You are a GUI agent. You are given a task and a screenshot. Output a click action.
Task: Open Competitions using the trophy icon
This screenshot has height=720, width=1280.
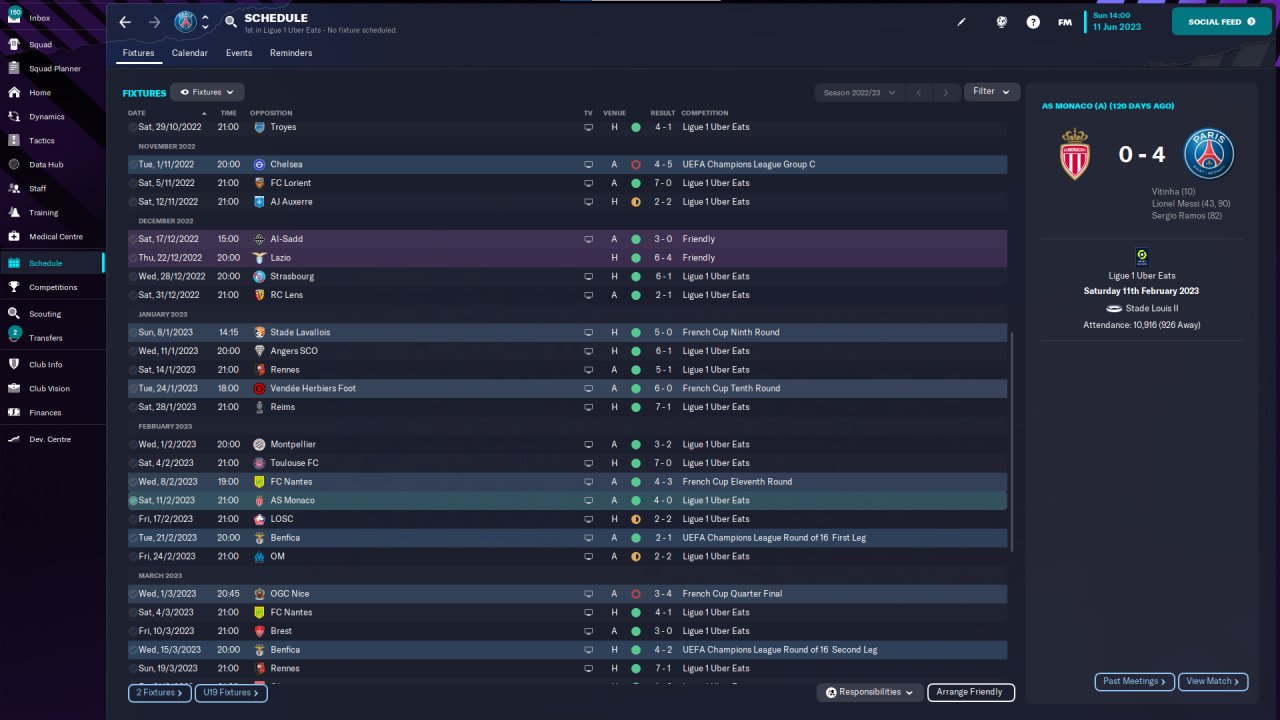pos(14,287)
